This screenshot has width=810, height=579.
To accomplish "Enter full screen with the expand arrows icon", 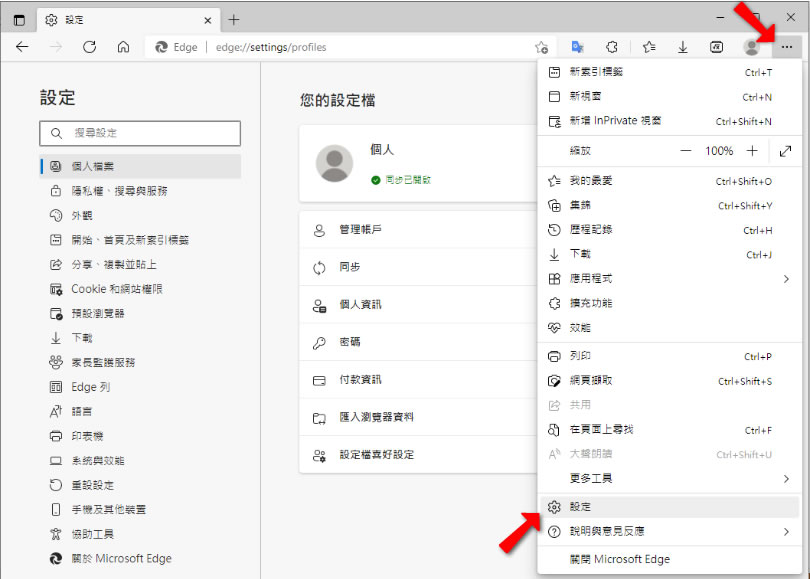I will 785,151.
